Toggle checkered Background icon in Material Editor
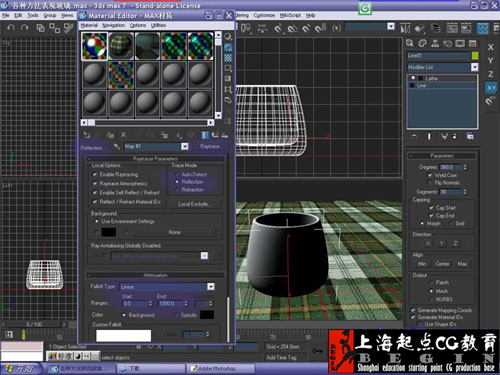The image size is (500, 375). [228, 58]
